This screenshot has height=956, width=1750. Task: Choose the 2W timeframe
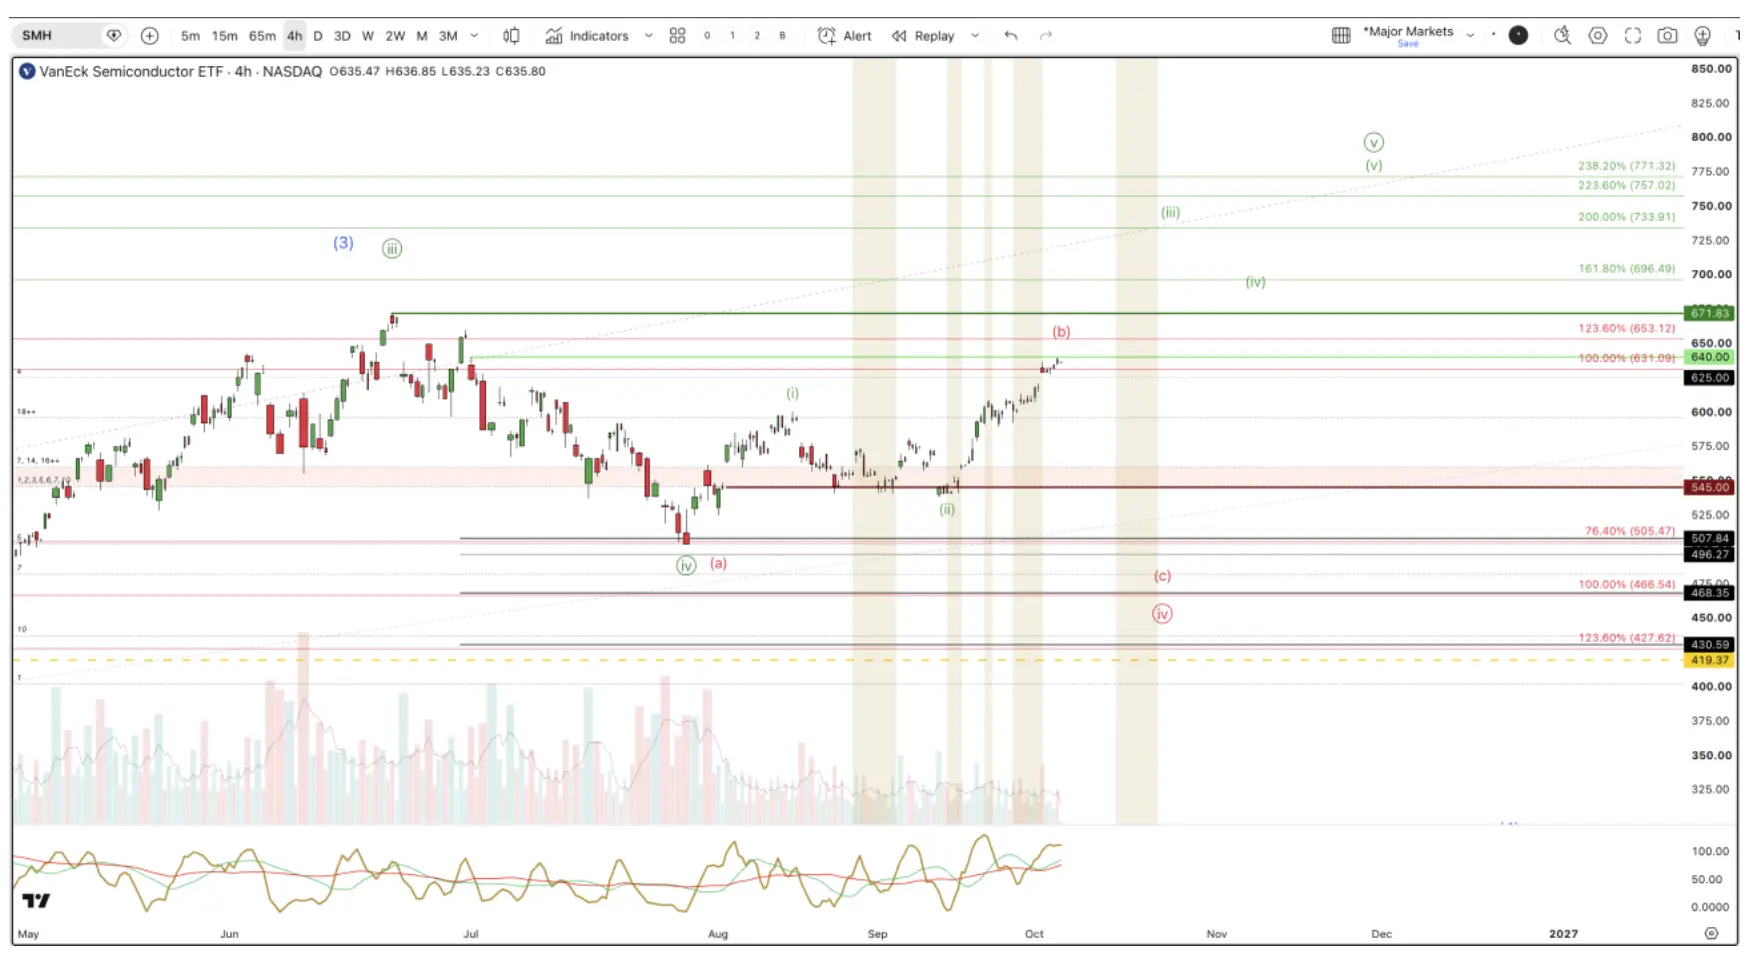(395, 36)
